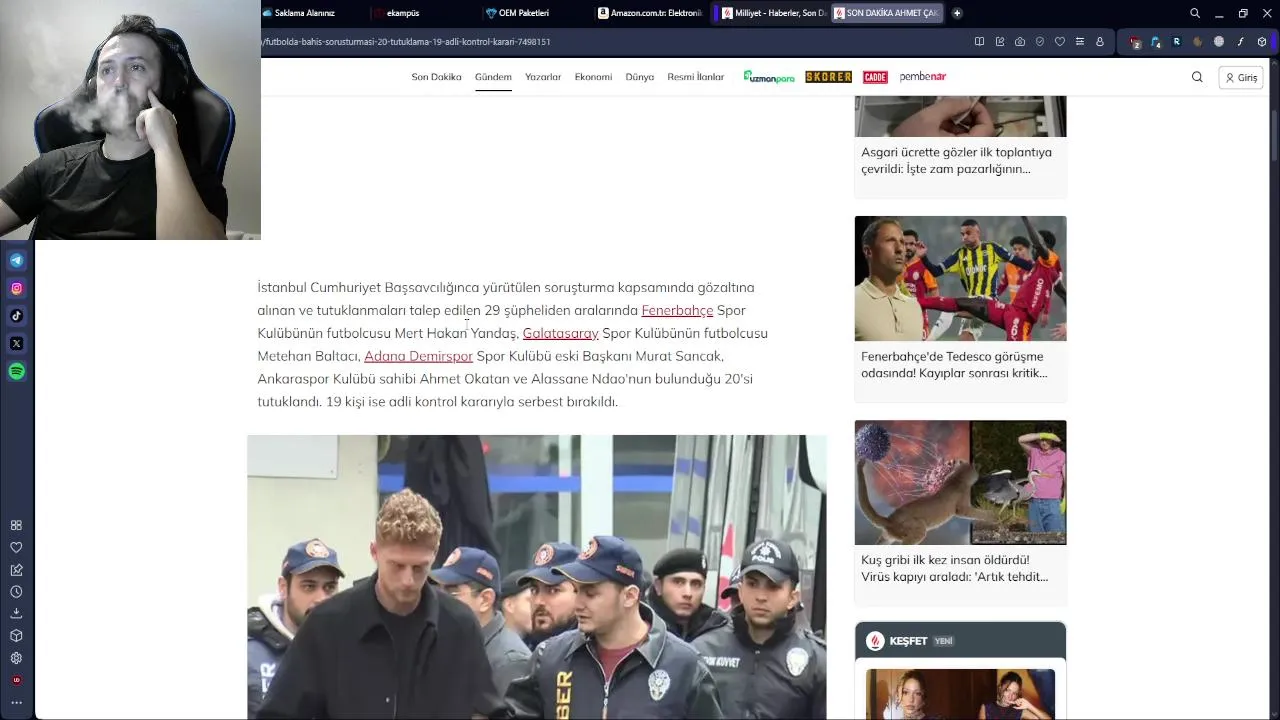Open the three-dot sidebar setup menu
Screen dimensions: 1280x720
point(16,702)
